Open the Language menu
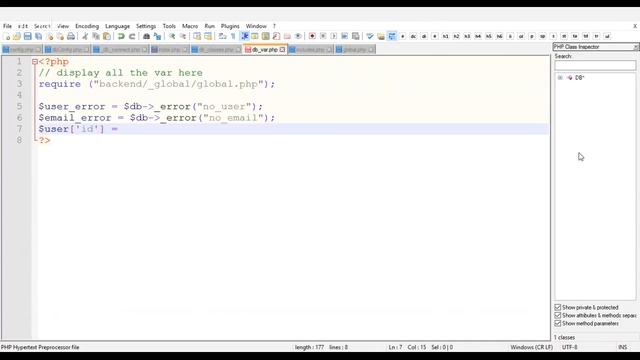Image resolution: width=640 pixels, height=360 pixels. 118,26
